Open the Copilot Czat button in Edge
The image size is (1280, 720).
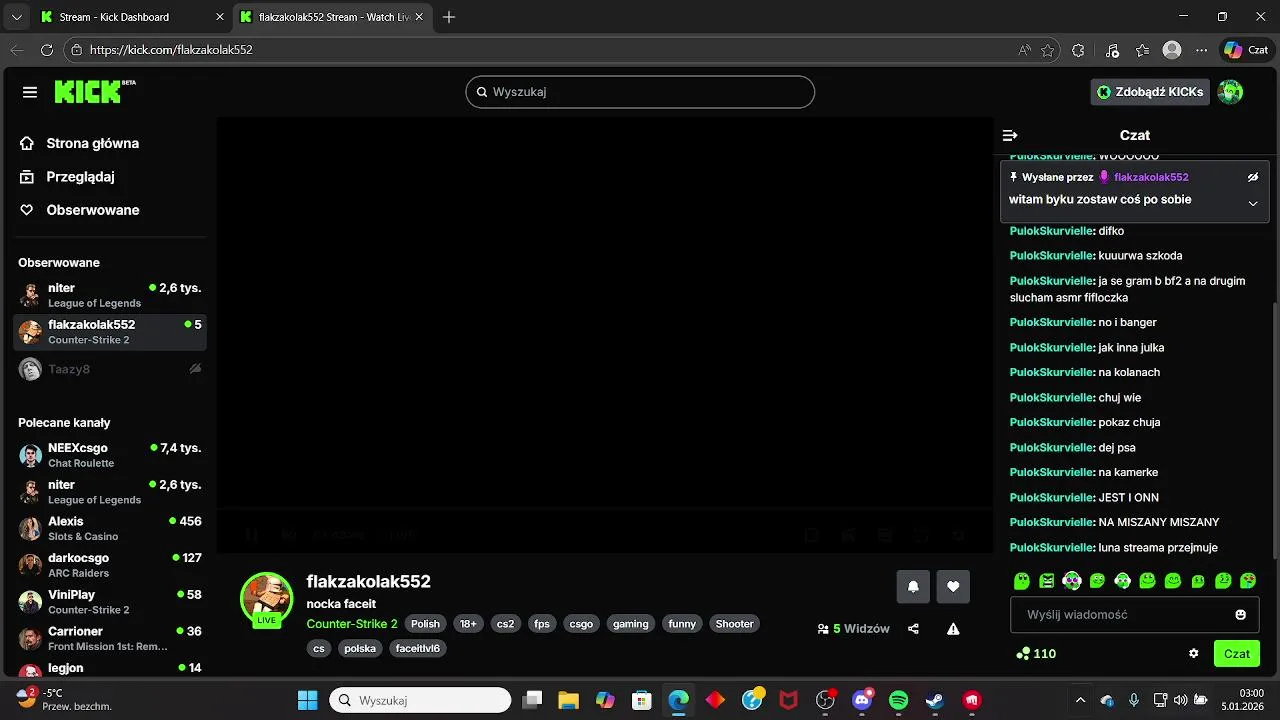point(1247,50)
